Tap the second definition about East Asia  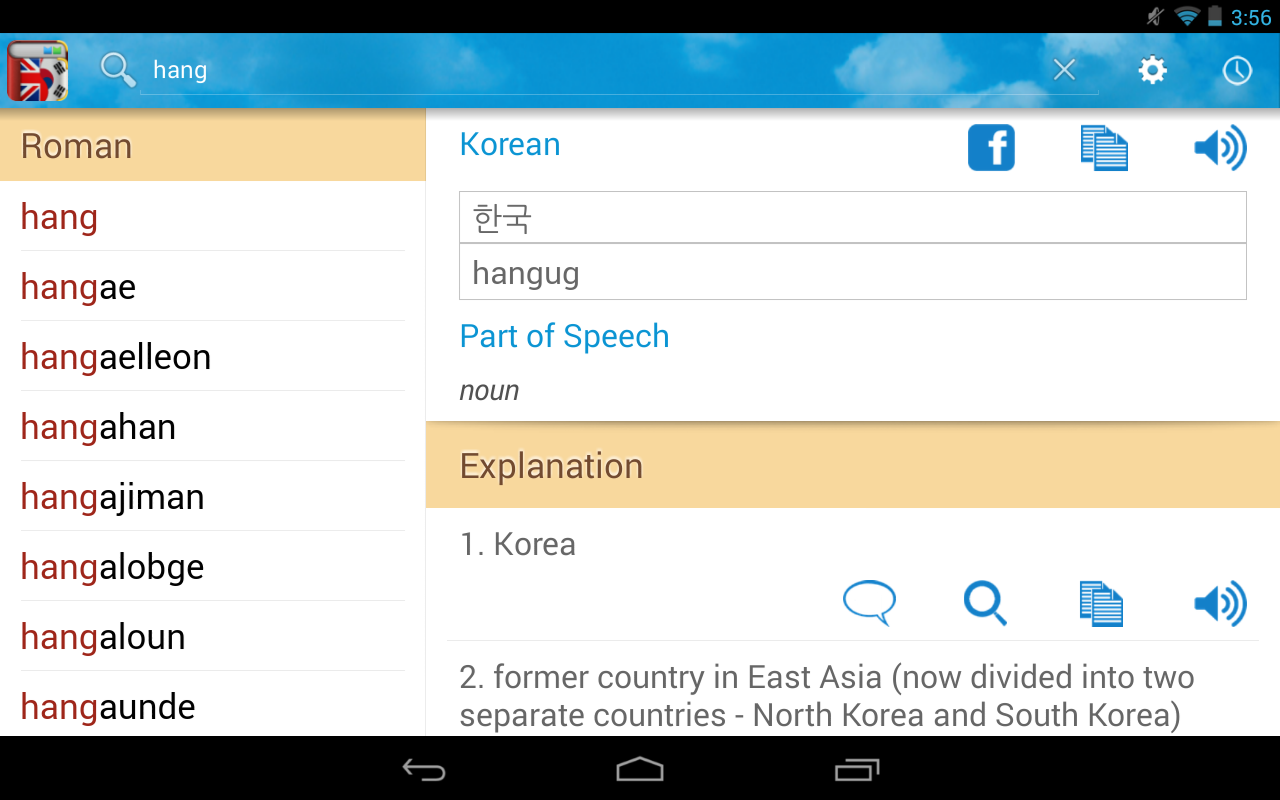pos(827,696)
